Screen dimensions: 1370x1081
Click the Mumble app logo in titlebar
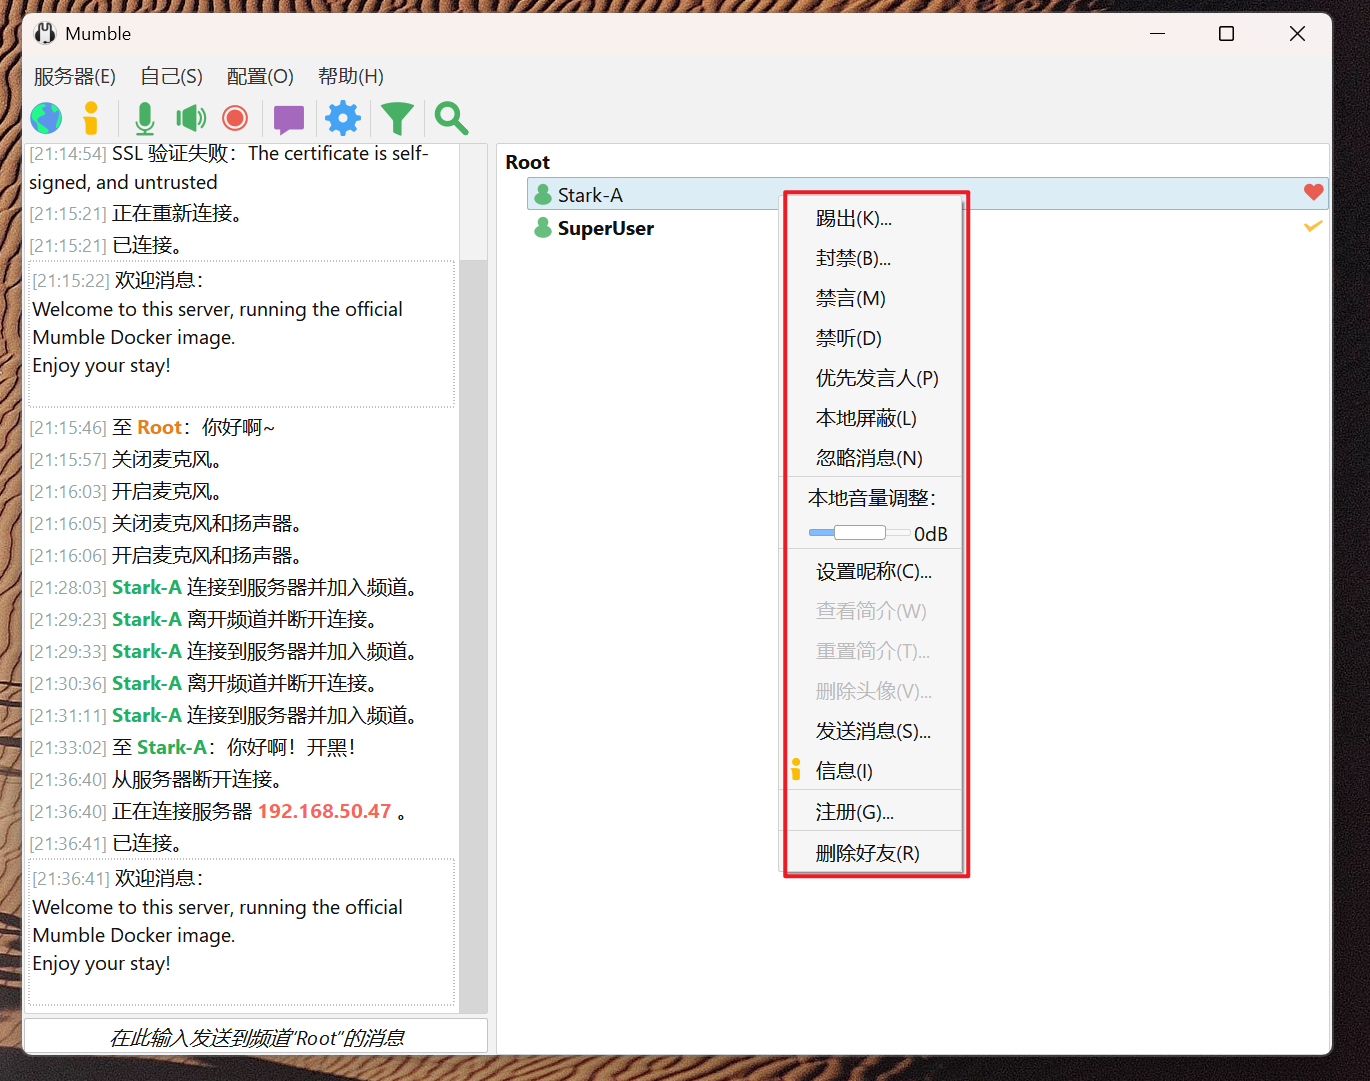pos(45,33)
